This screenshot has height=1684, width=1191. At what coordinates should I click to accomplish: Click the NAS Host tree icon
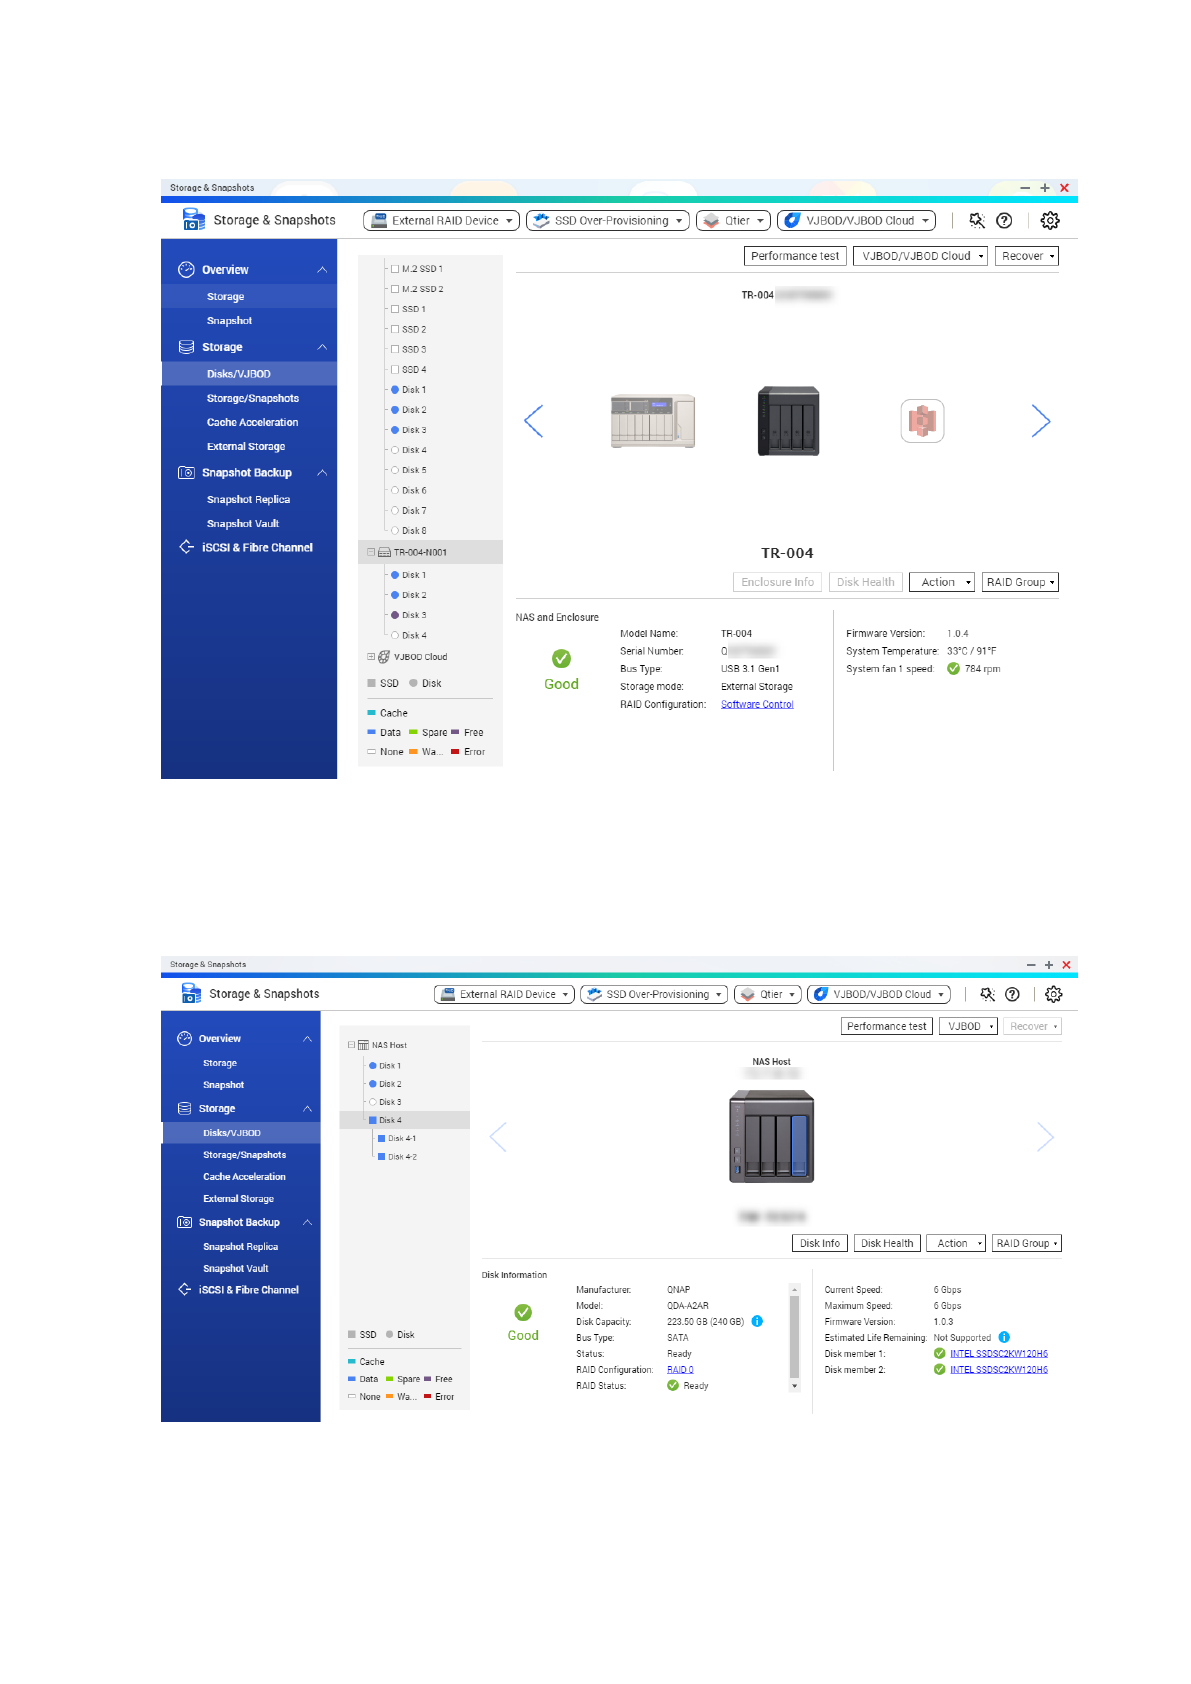click(363, 1045)
